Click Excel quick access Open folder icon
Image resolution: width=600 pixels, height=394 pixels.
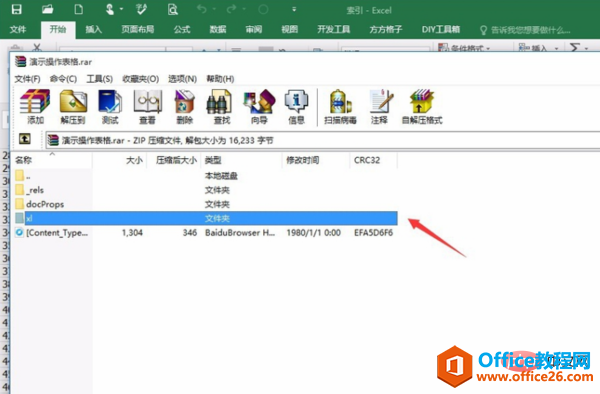coord(47,9)
